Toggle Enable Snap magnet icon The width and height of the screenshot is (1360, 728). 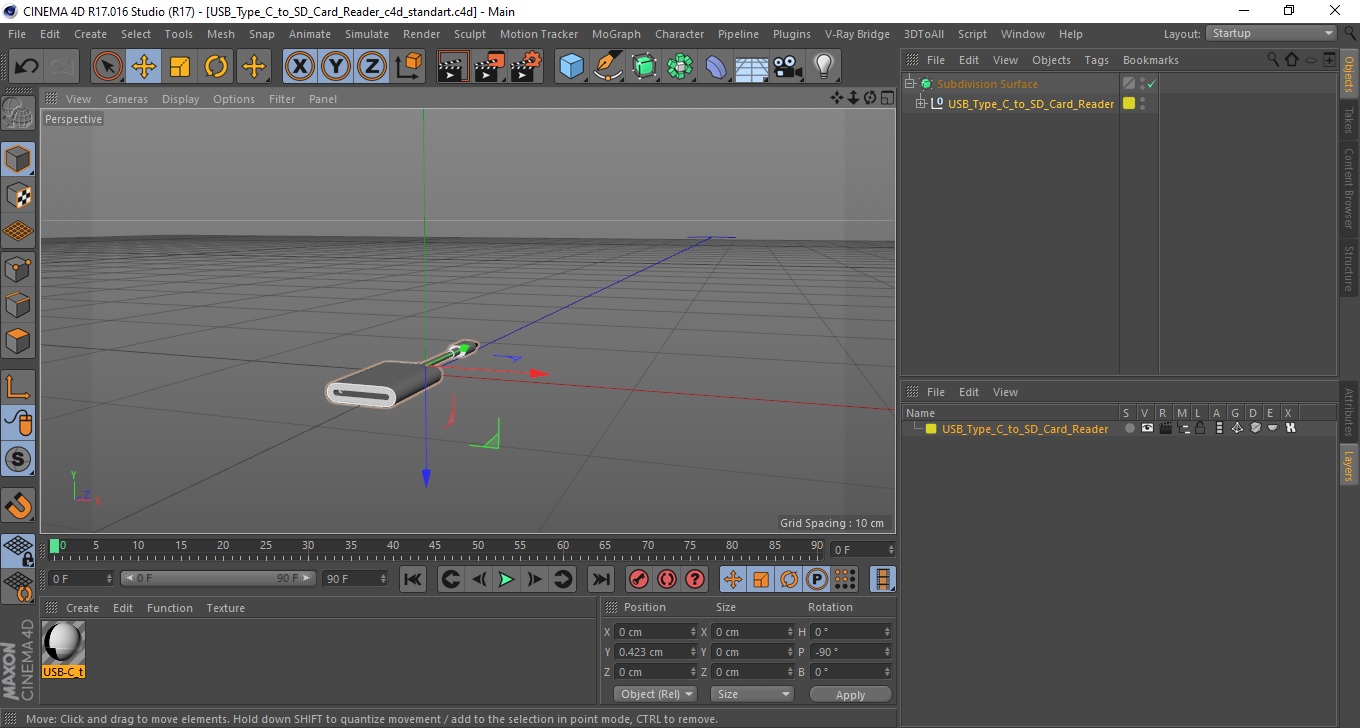click(x=18, y=505)
